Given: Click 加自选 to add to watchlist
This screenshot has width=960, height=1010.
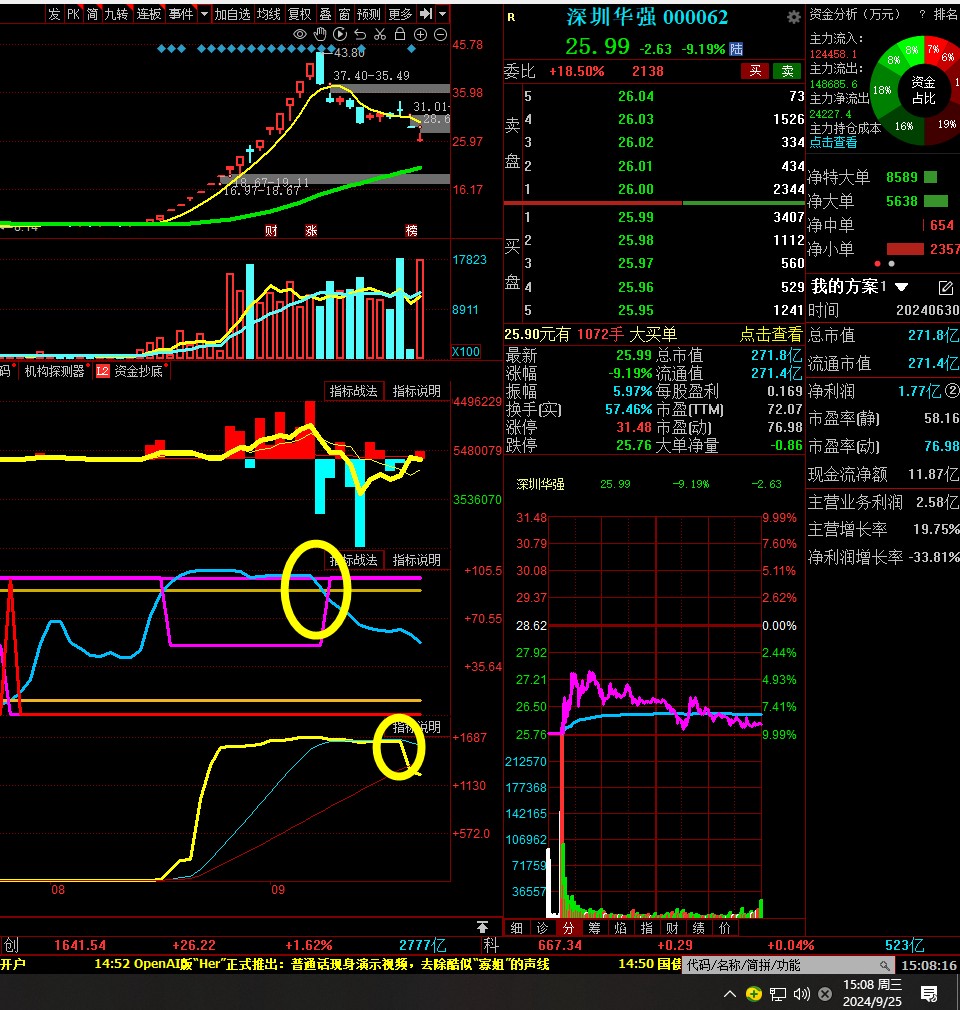Looking at the screenshot, I should (x=232, y=14).
